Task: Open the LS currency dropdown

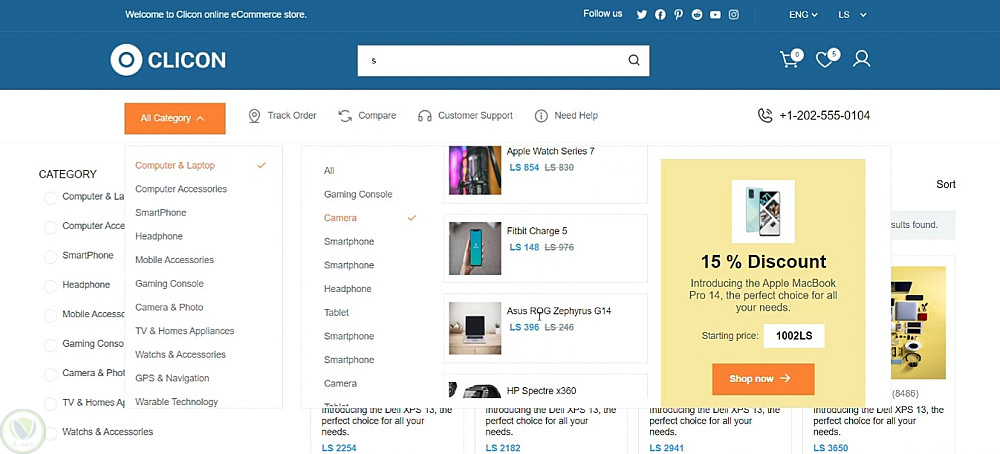Action: [x=852, y=15]
